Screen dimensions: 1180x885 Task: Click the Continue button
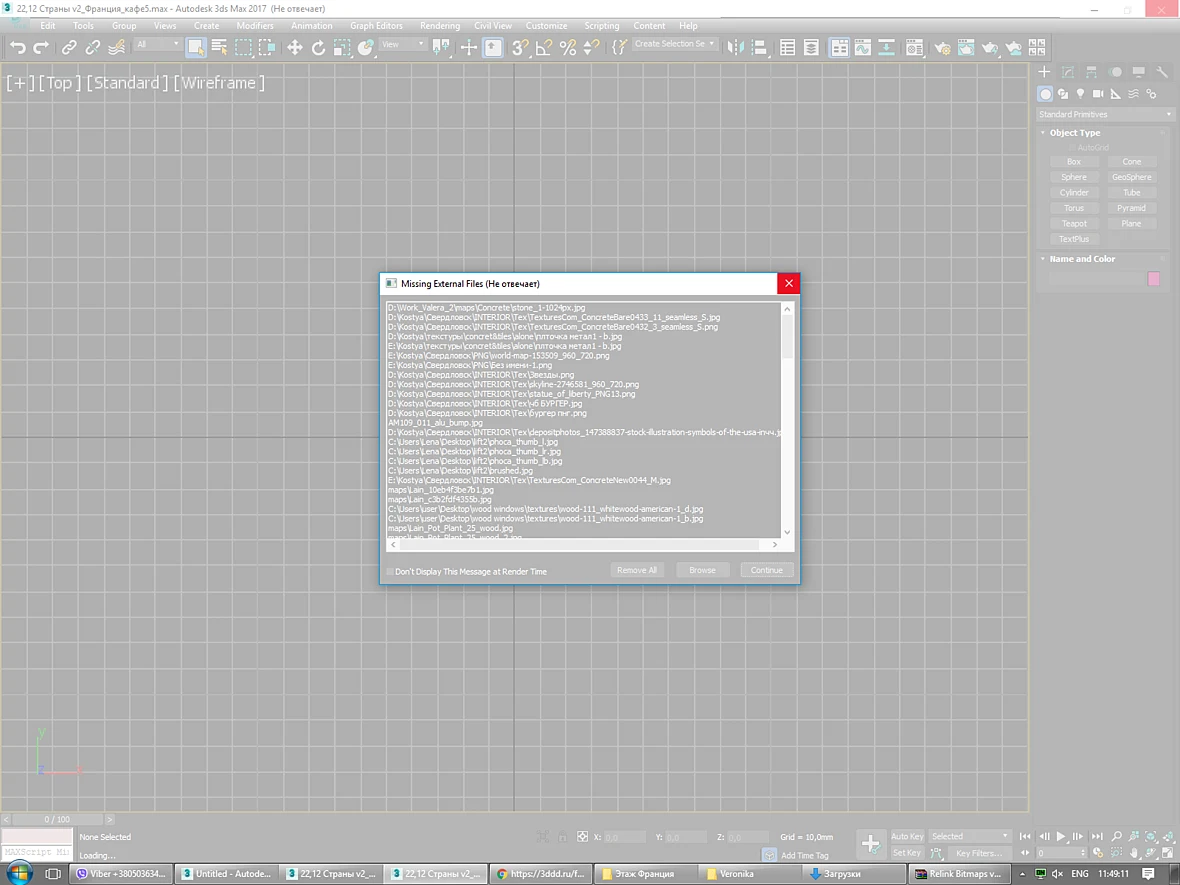click(766, 570)
